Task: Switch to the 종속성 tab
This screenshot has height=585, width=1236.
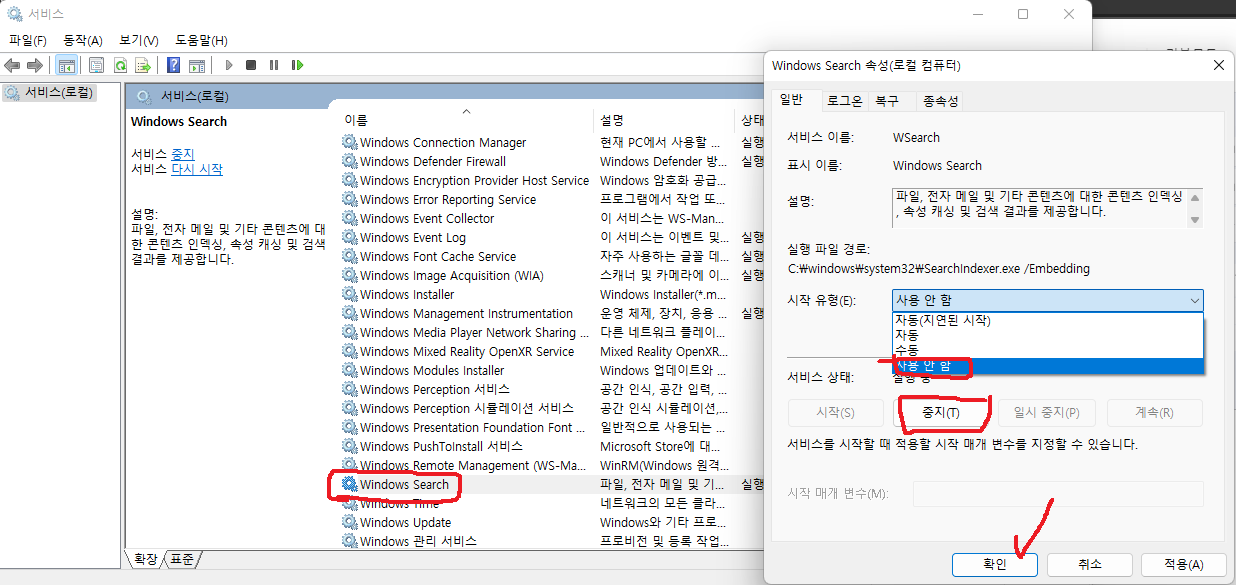Action: [940, 101]
